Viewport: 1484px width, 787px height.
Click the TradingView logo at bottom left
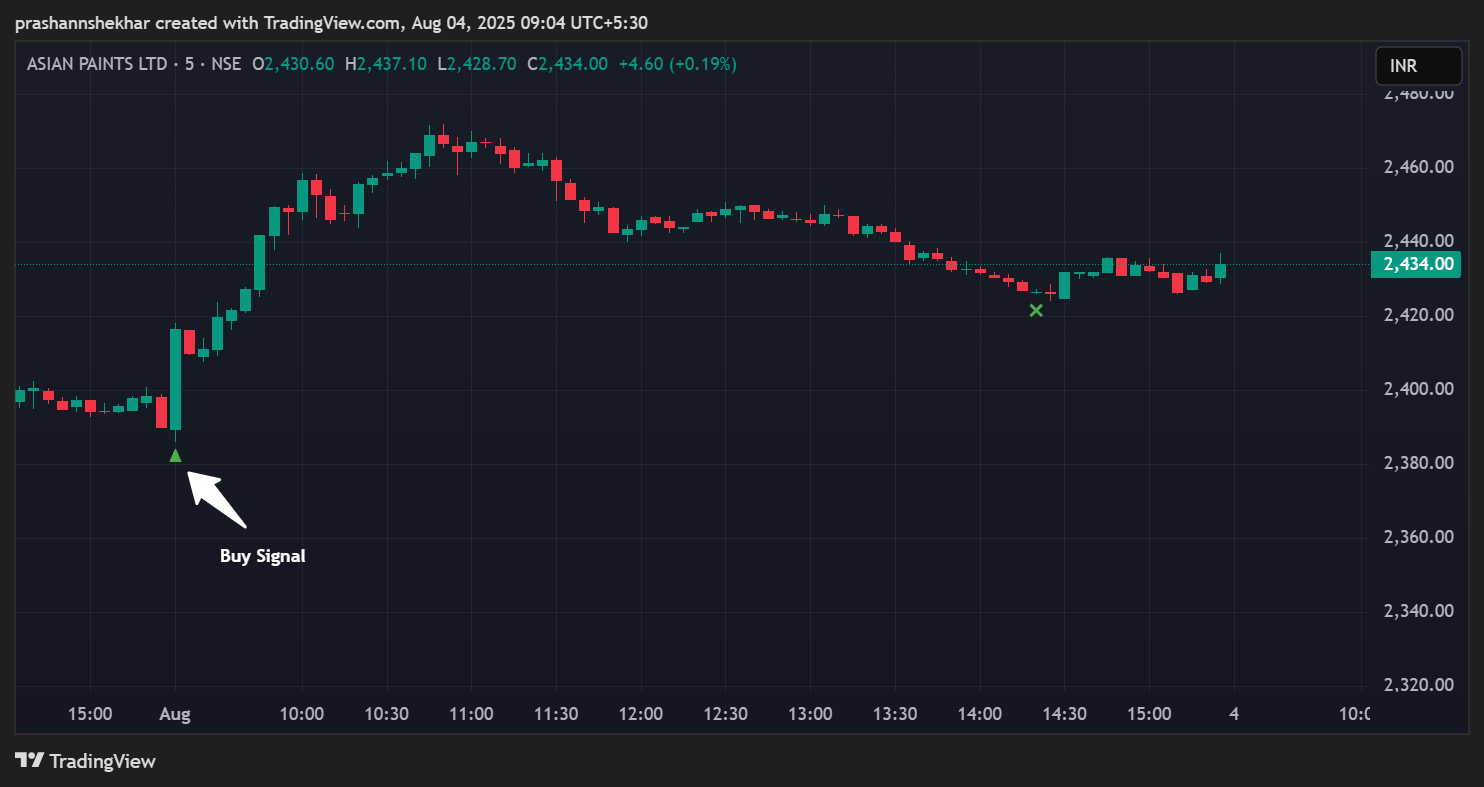pos(86,761)
